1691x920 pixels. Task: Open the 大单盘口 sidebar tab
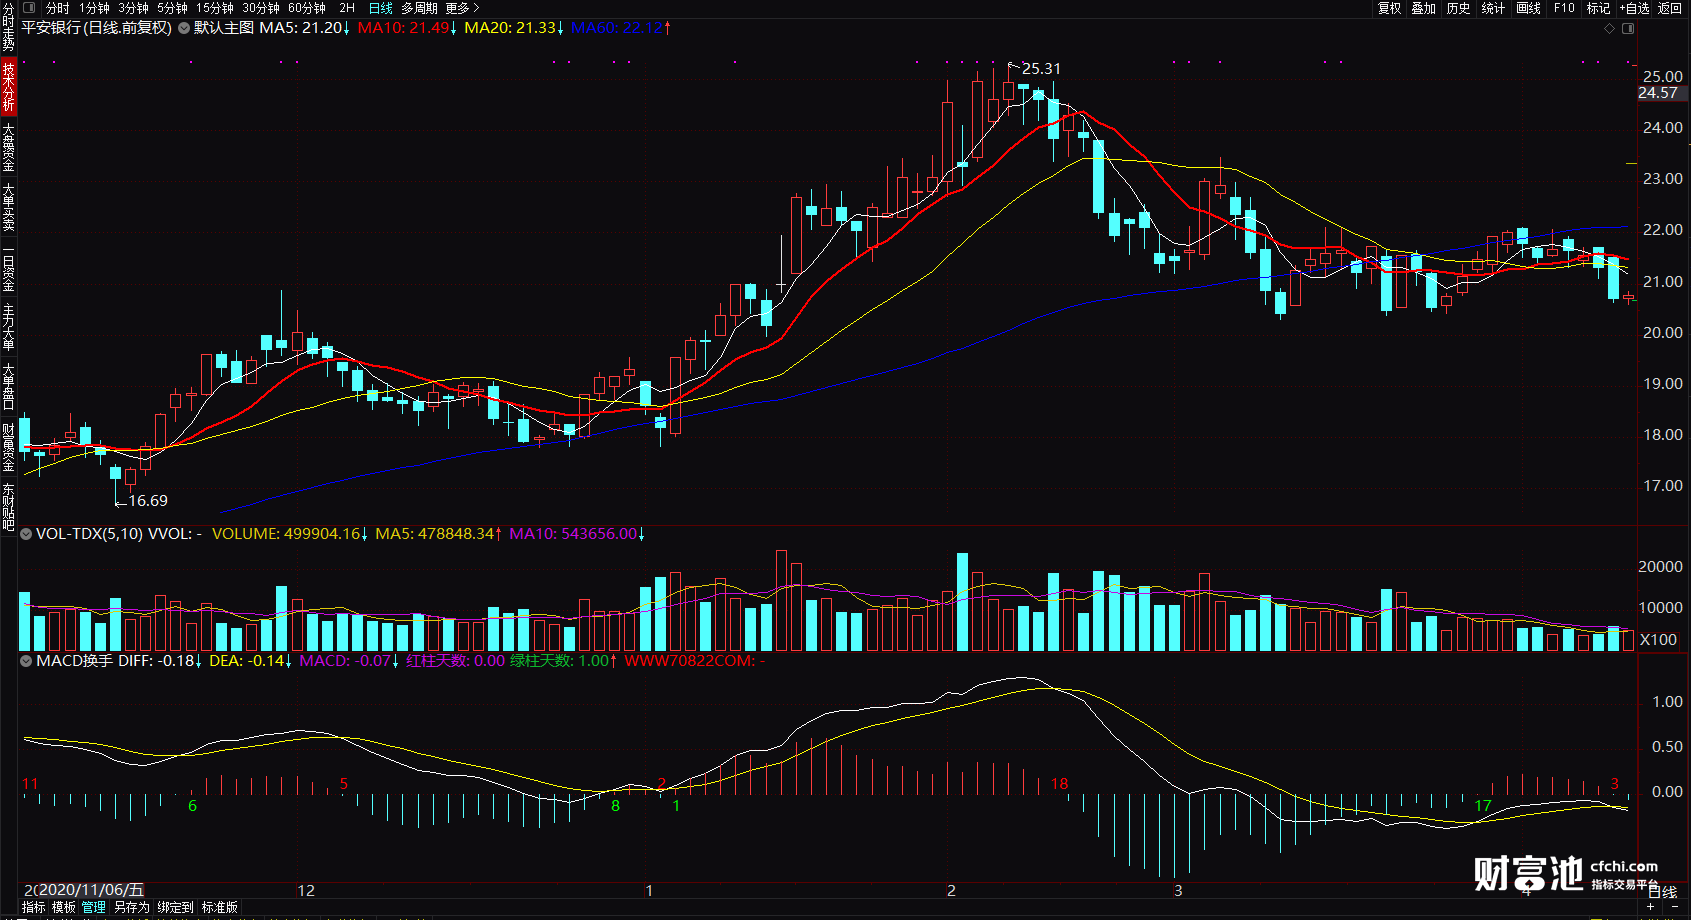[x=8, y=388]
